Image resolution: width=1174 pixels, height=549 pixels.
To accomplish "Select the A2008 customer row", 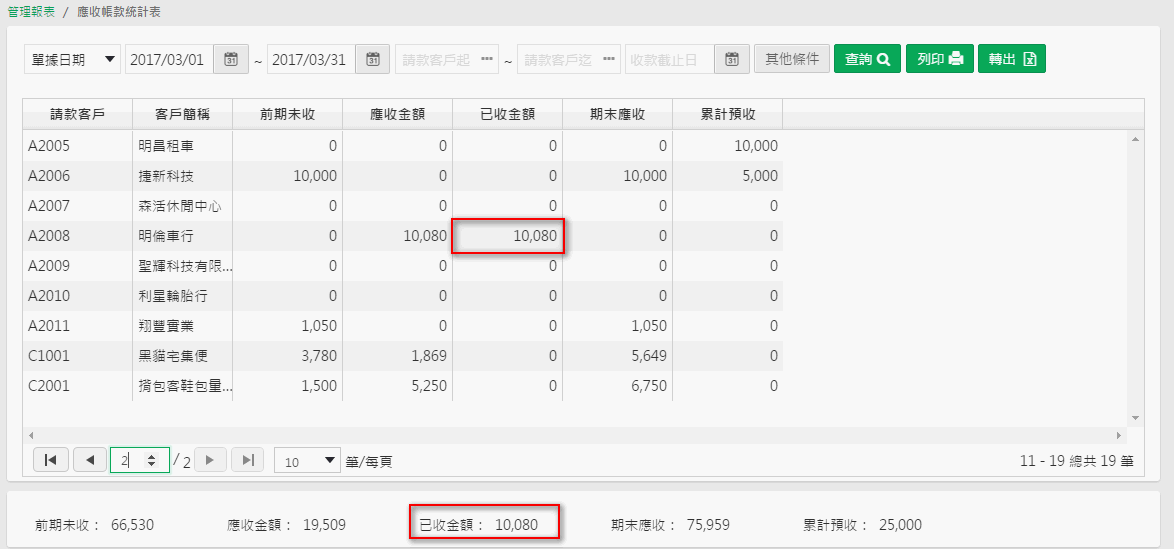I will [403, 236].
